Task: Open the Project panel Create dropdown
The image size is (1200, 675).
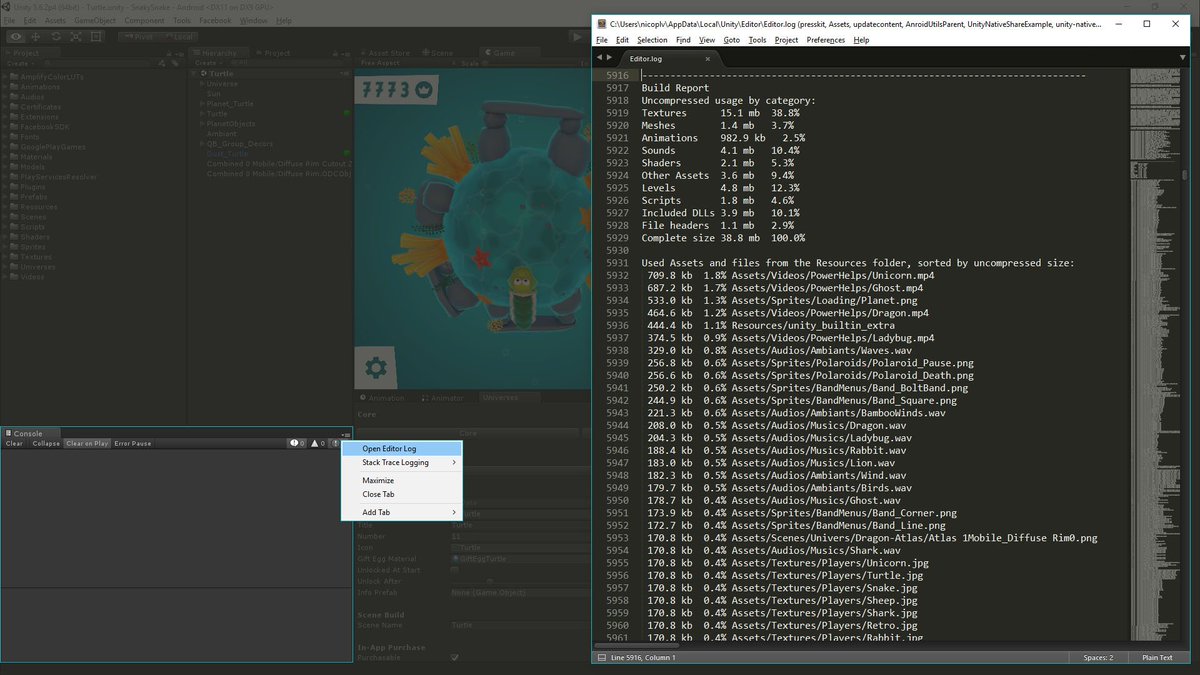Action: coord(19,63)
